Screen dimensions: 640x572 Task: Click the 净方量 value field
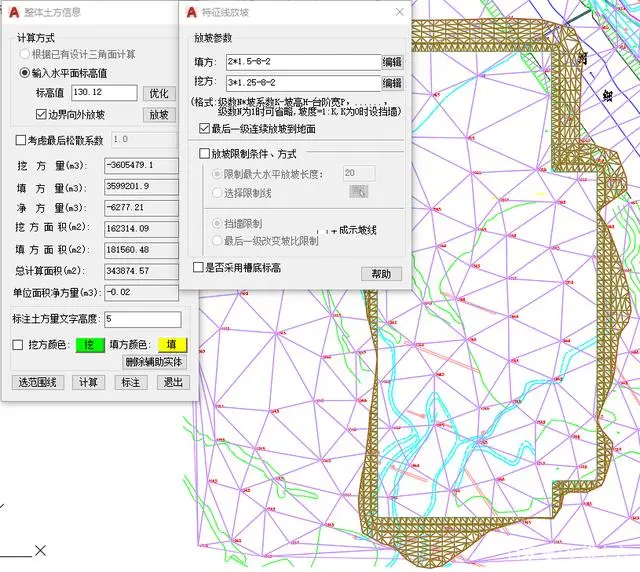[141, 208]
